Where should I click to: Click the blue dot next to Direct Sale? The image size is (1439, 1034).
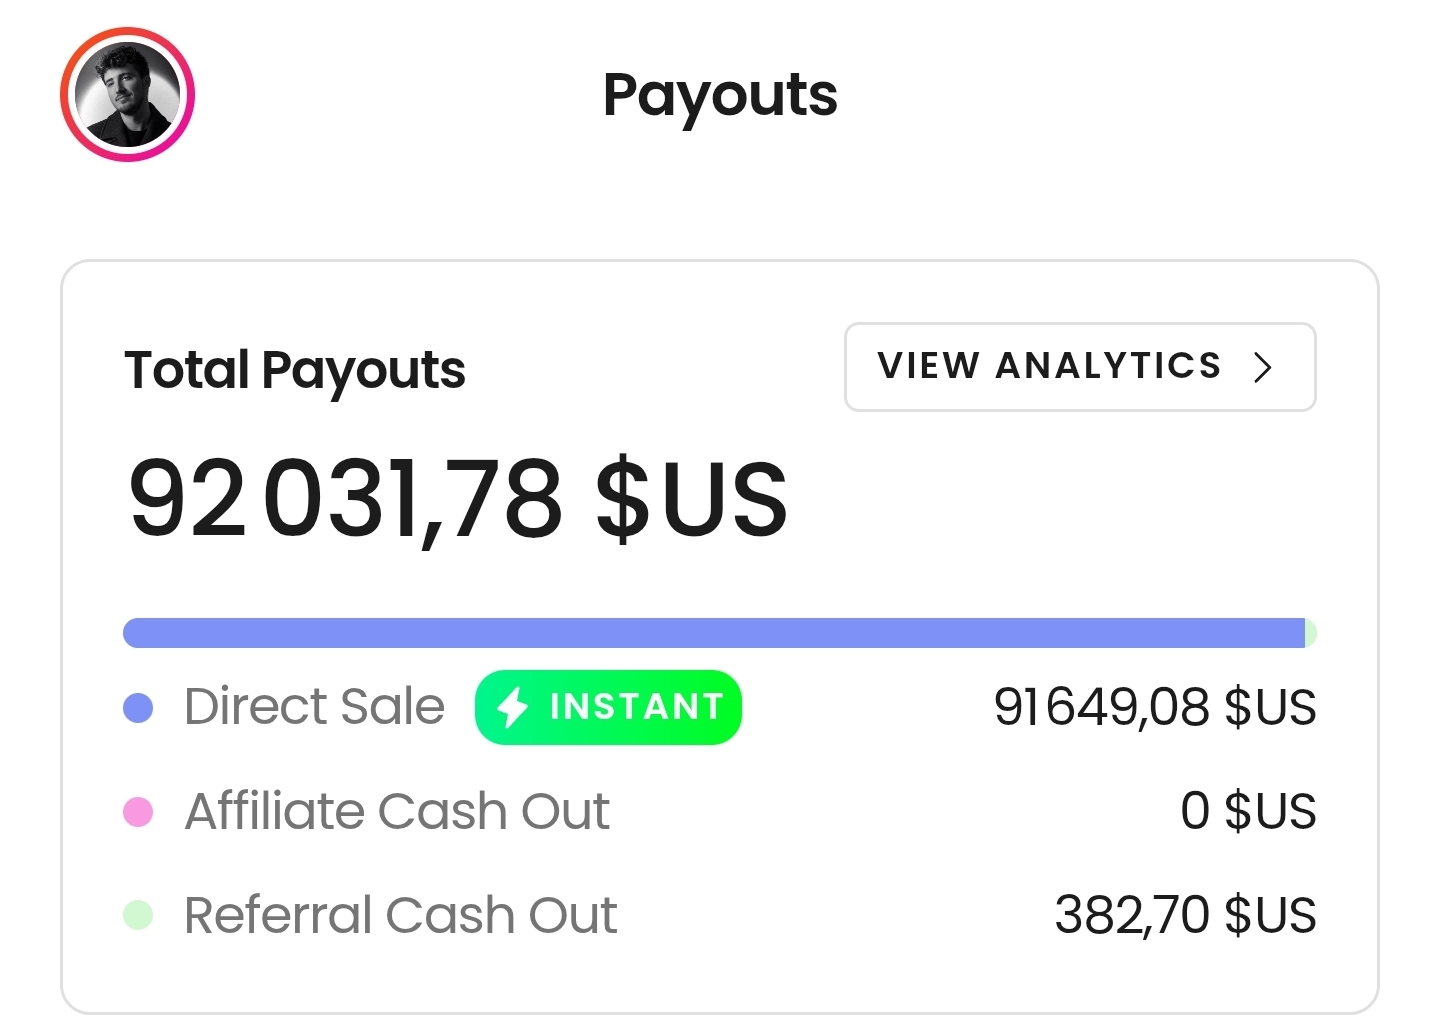tap(139, 708)
